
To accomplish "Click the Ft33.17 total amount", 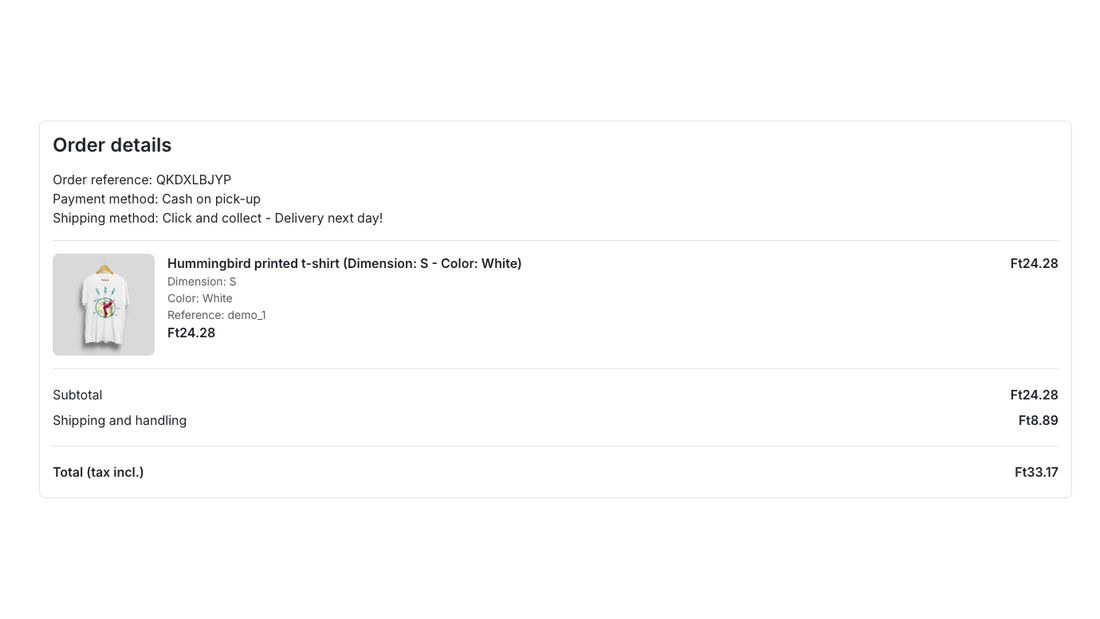I will coord(1036,472).
